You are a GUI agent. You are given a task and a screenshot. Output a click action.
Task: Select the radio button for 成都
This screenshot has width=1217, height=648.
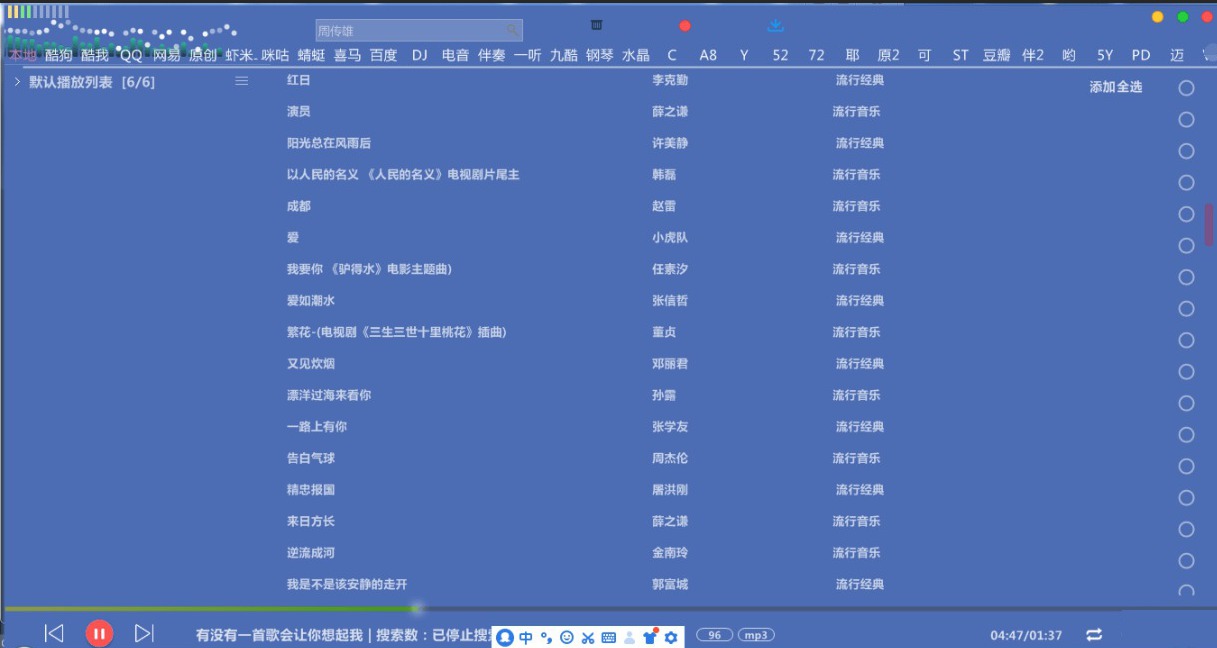(1186, 214)
